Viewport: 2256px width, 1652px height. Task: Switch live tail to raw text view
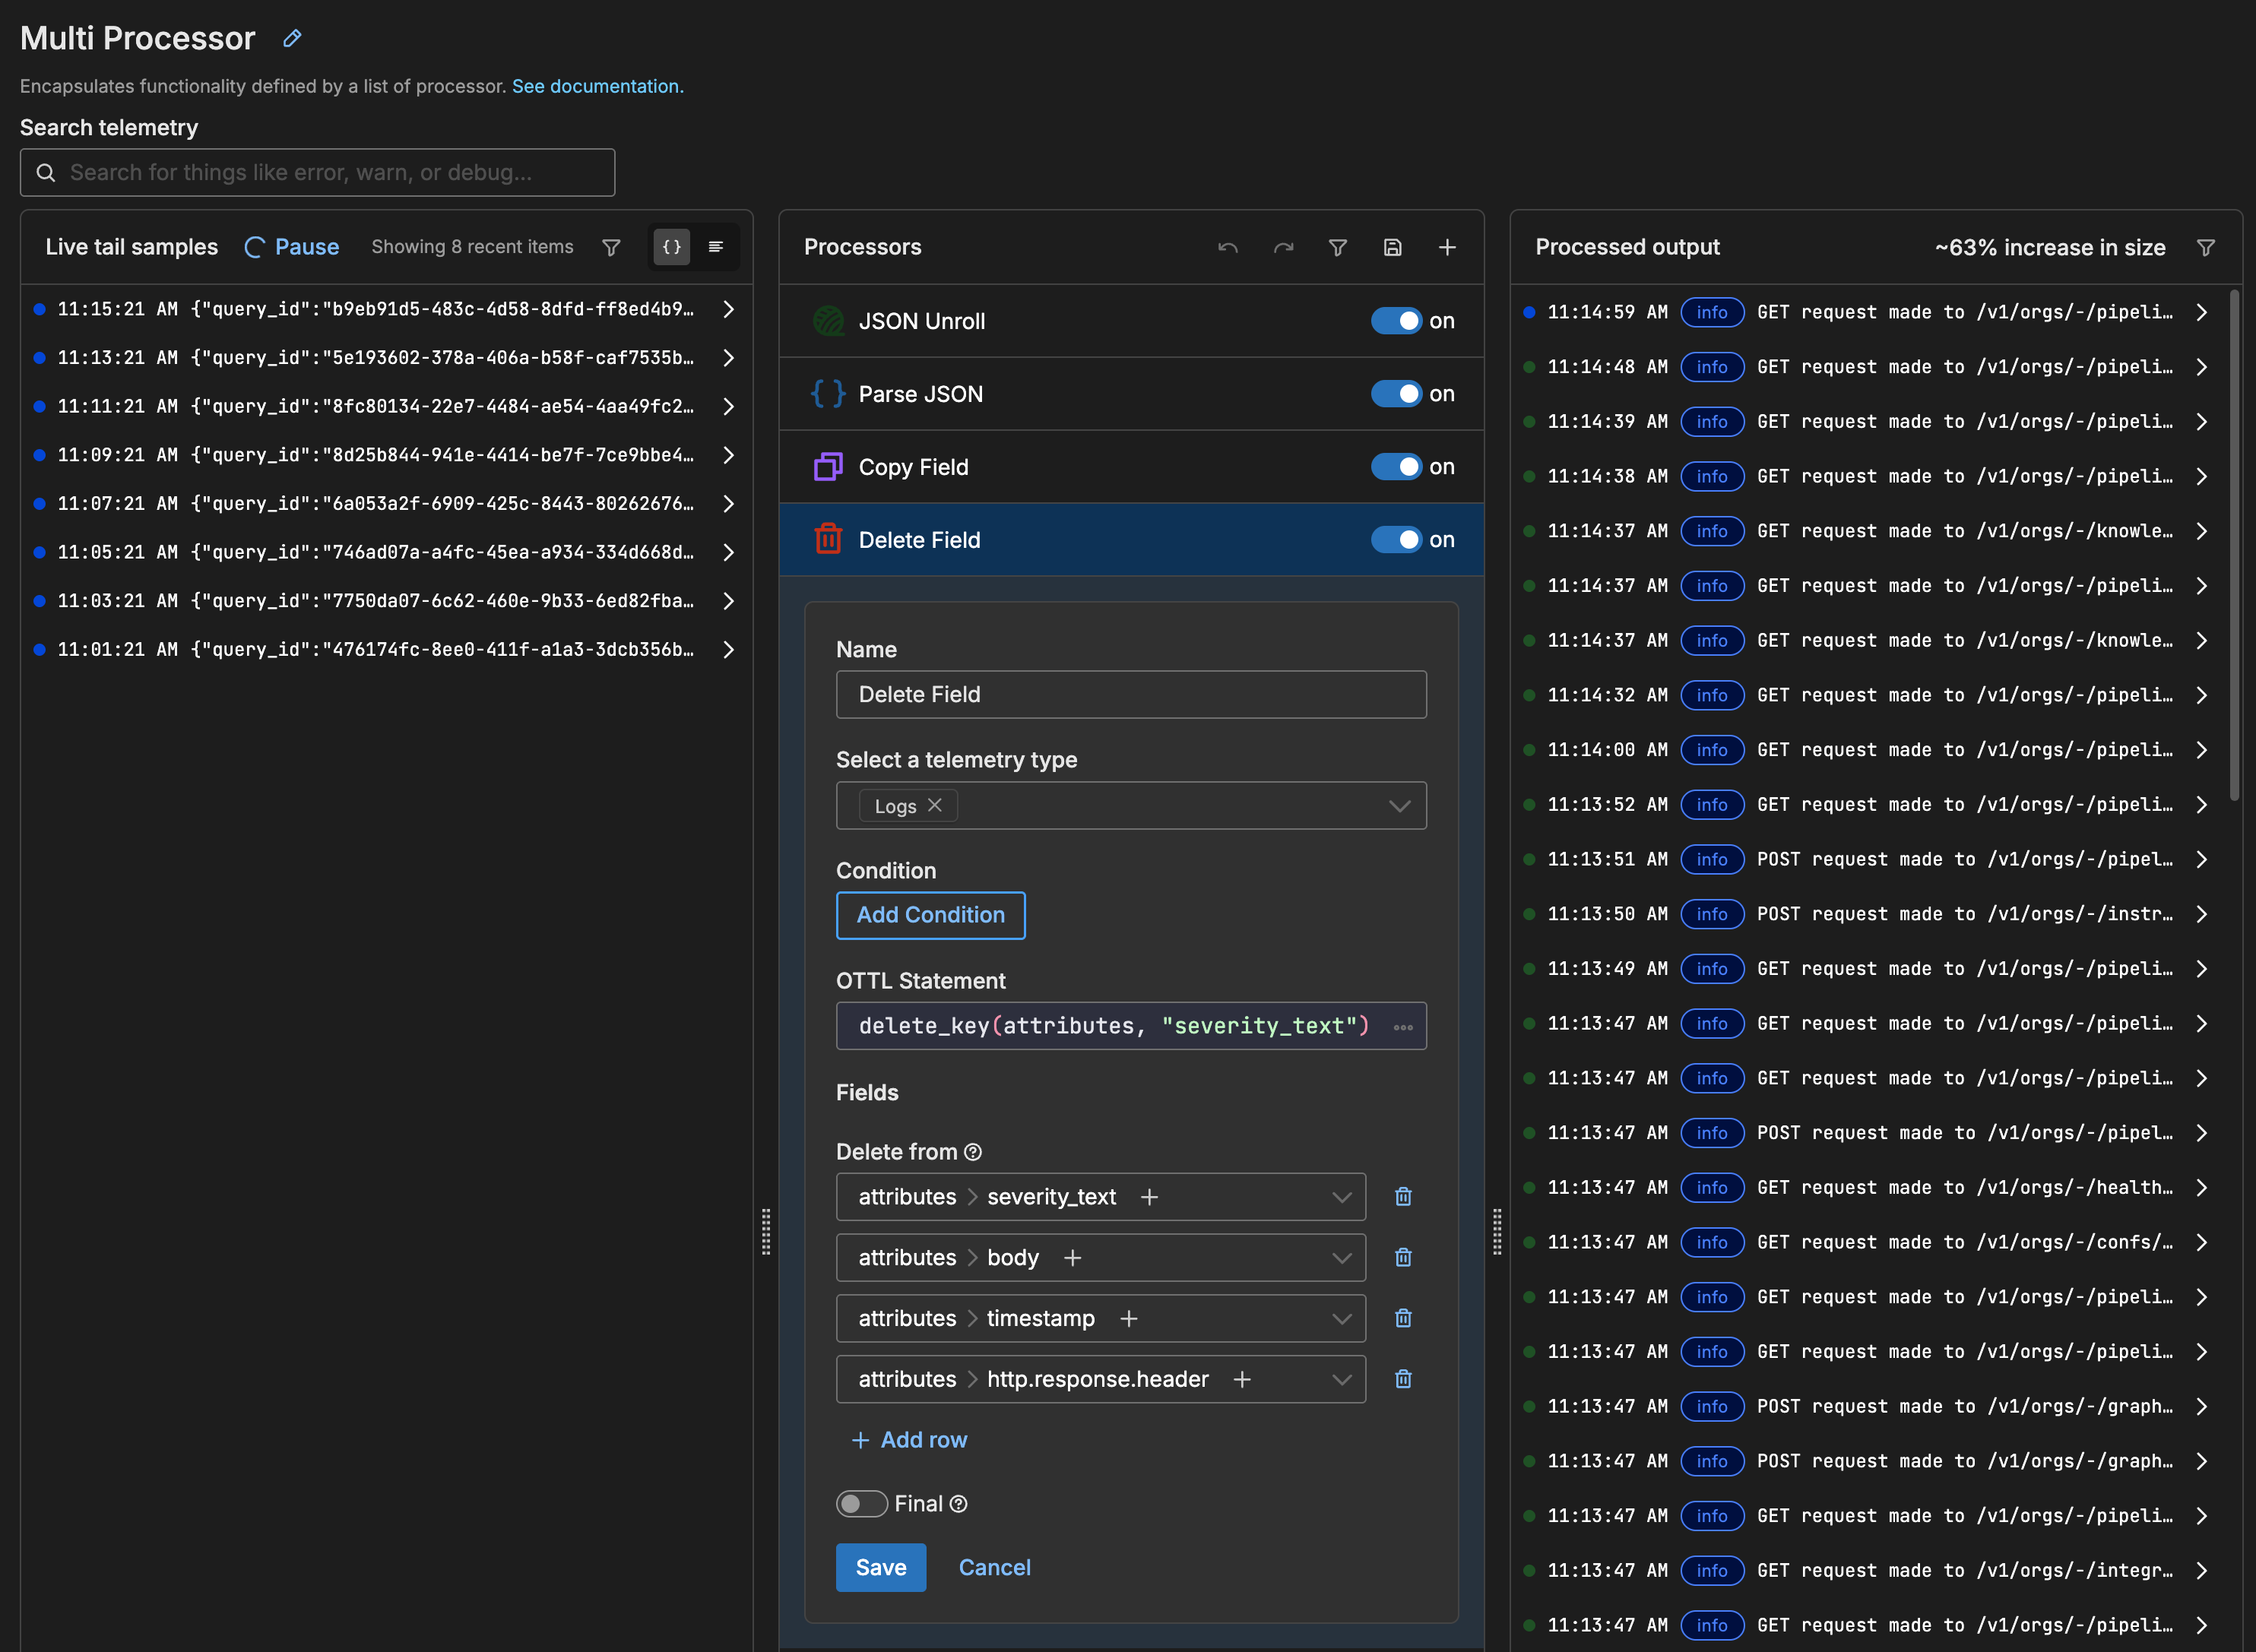(x=716, y=247)
